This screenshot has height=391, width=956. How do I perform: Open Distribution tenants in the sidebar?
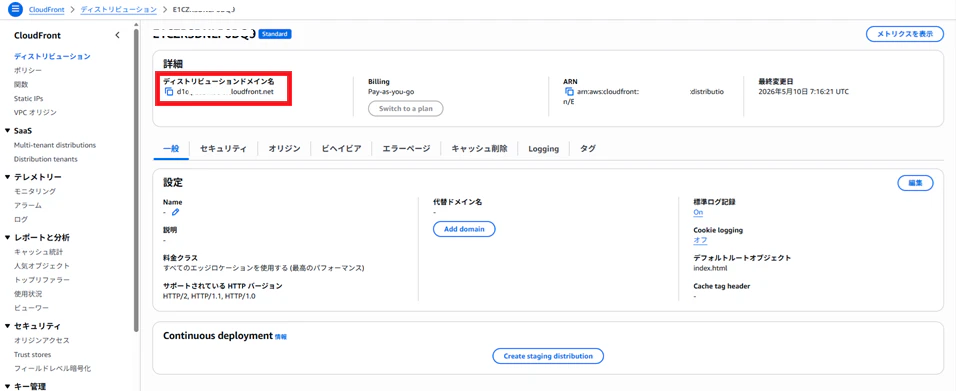click(45, 159)
